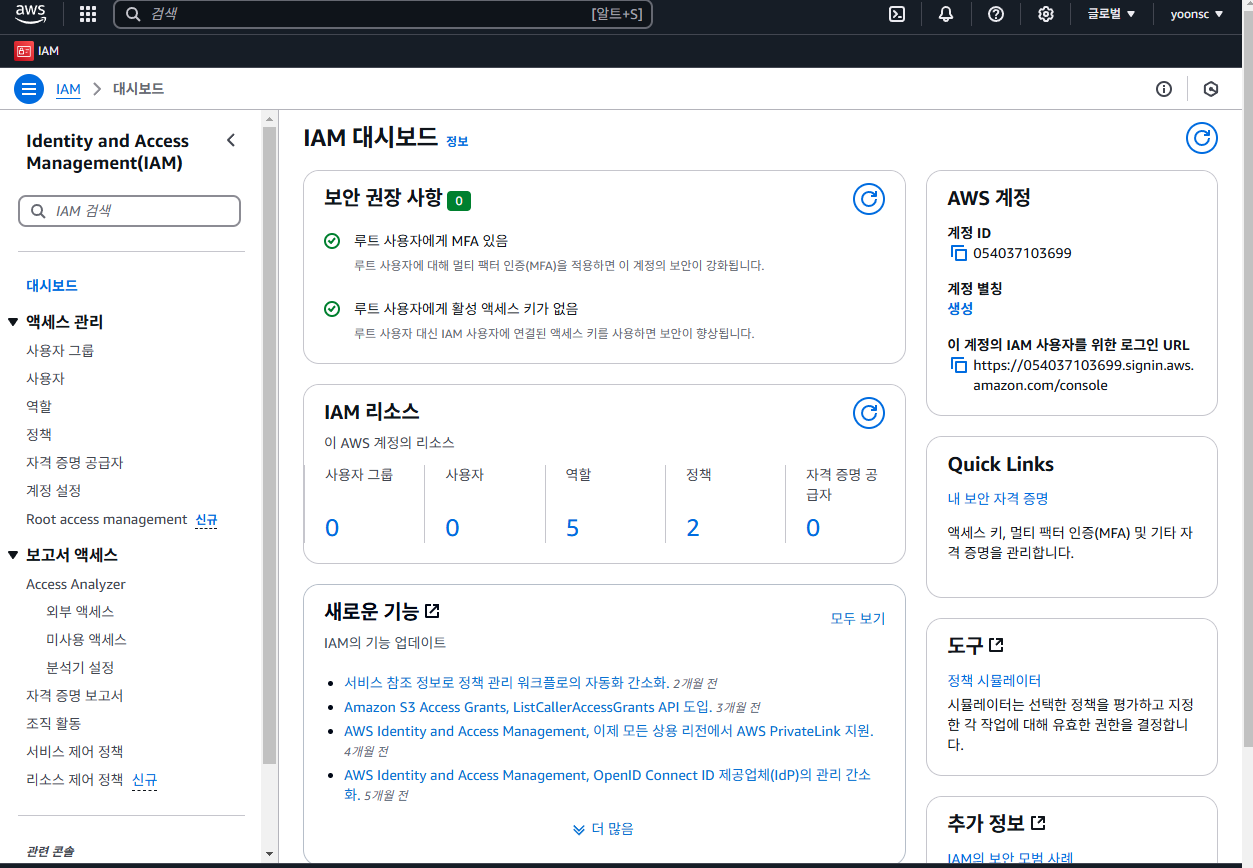Open the notifications bell

946,14
